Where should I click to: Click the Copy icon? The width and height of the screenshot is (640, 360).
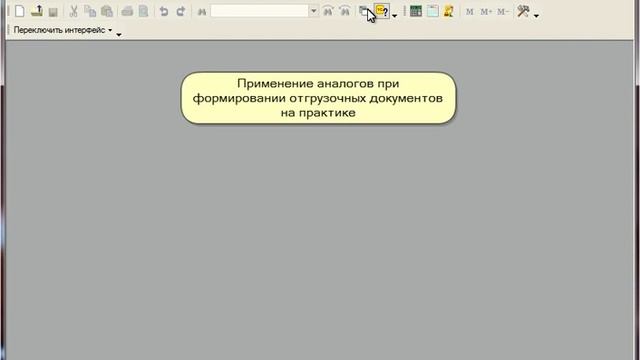click(90, 11)
